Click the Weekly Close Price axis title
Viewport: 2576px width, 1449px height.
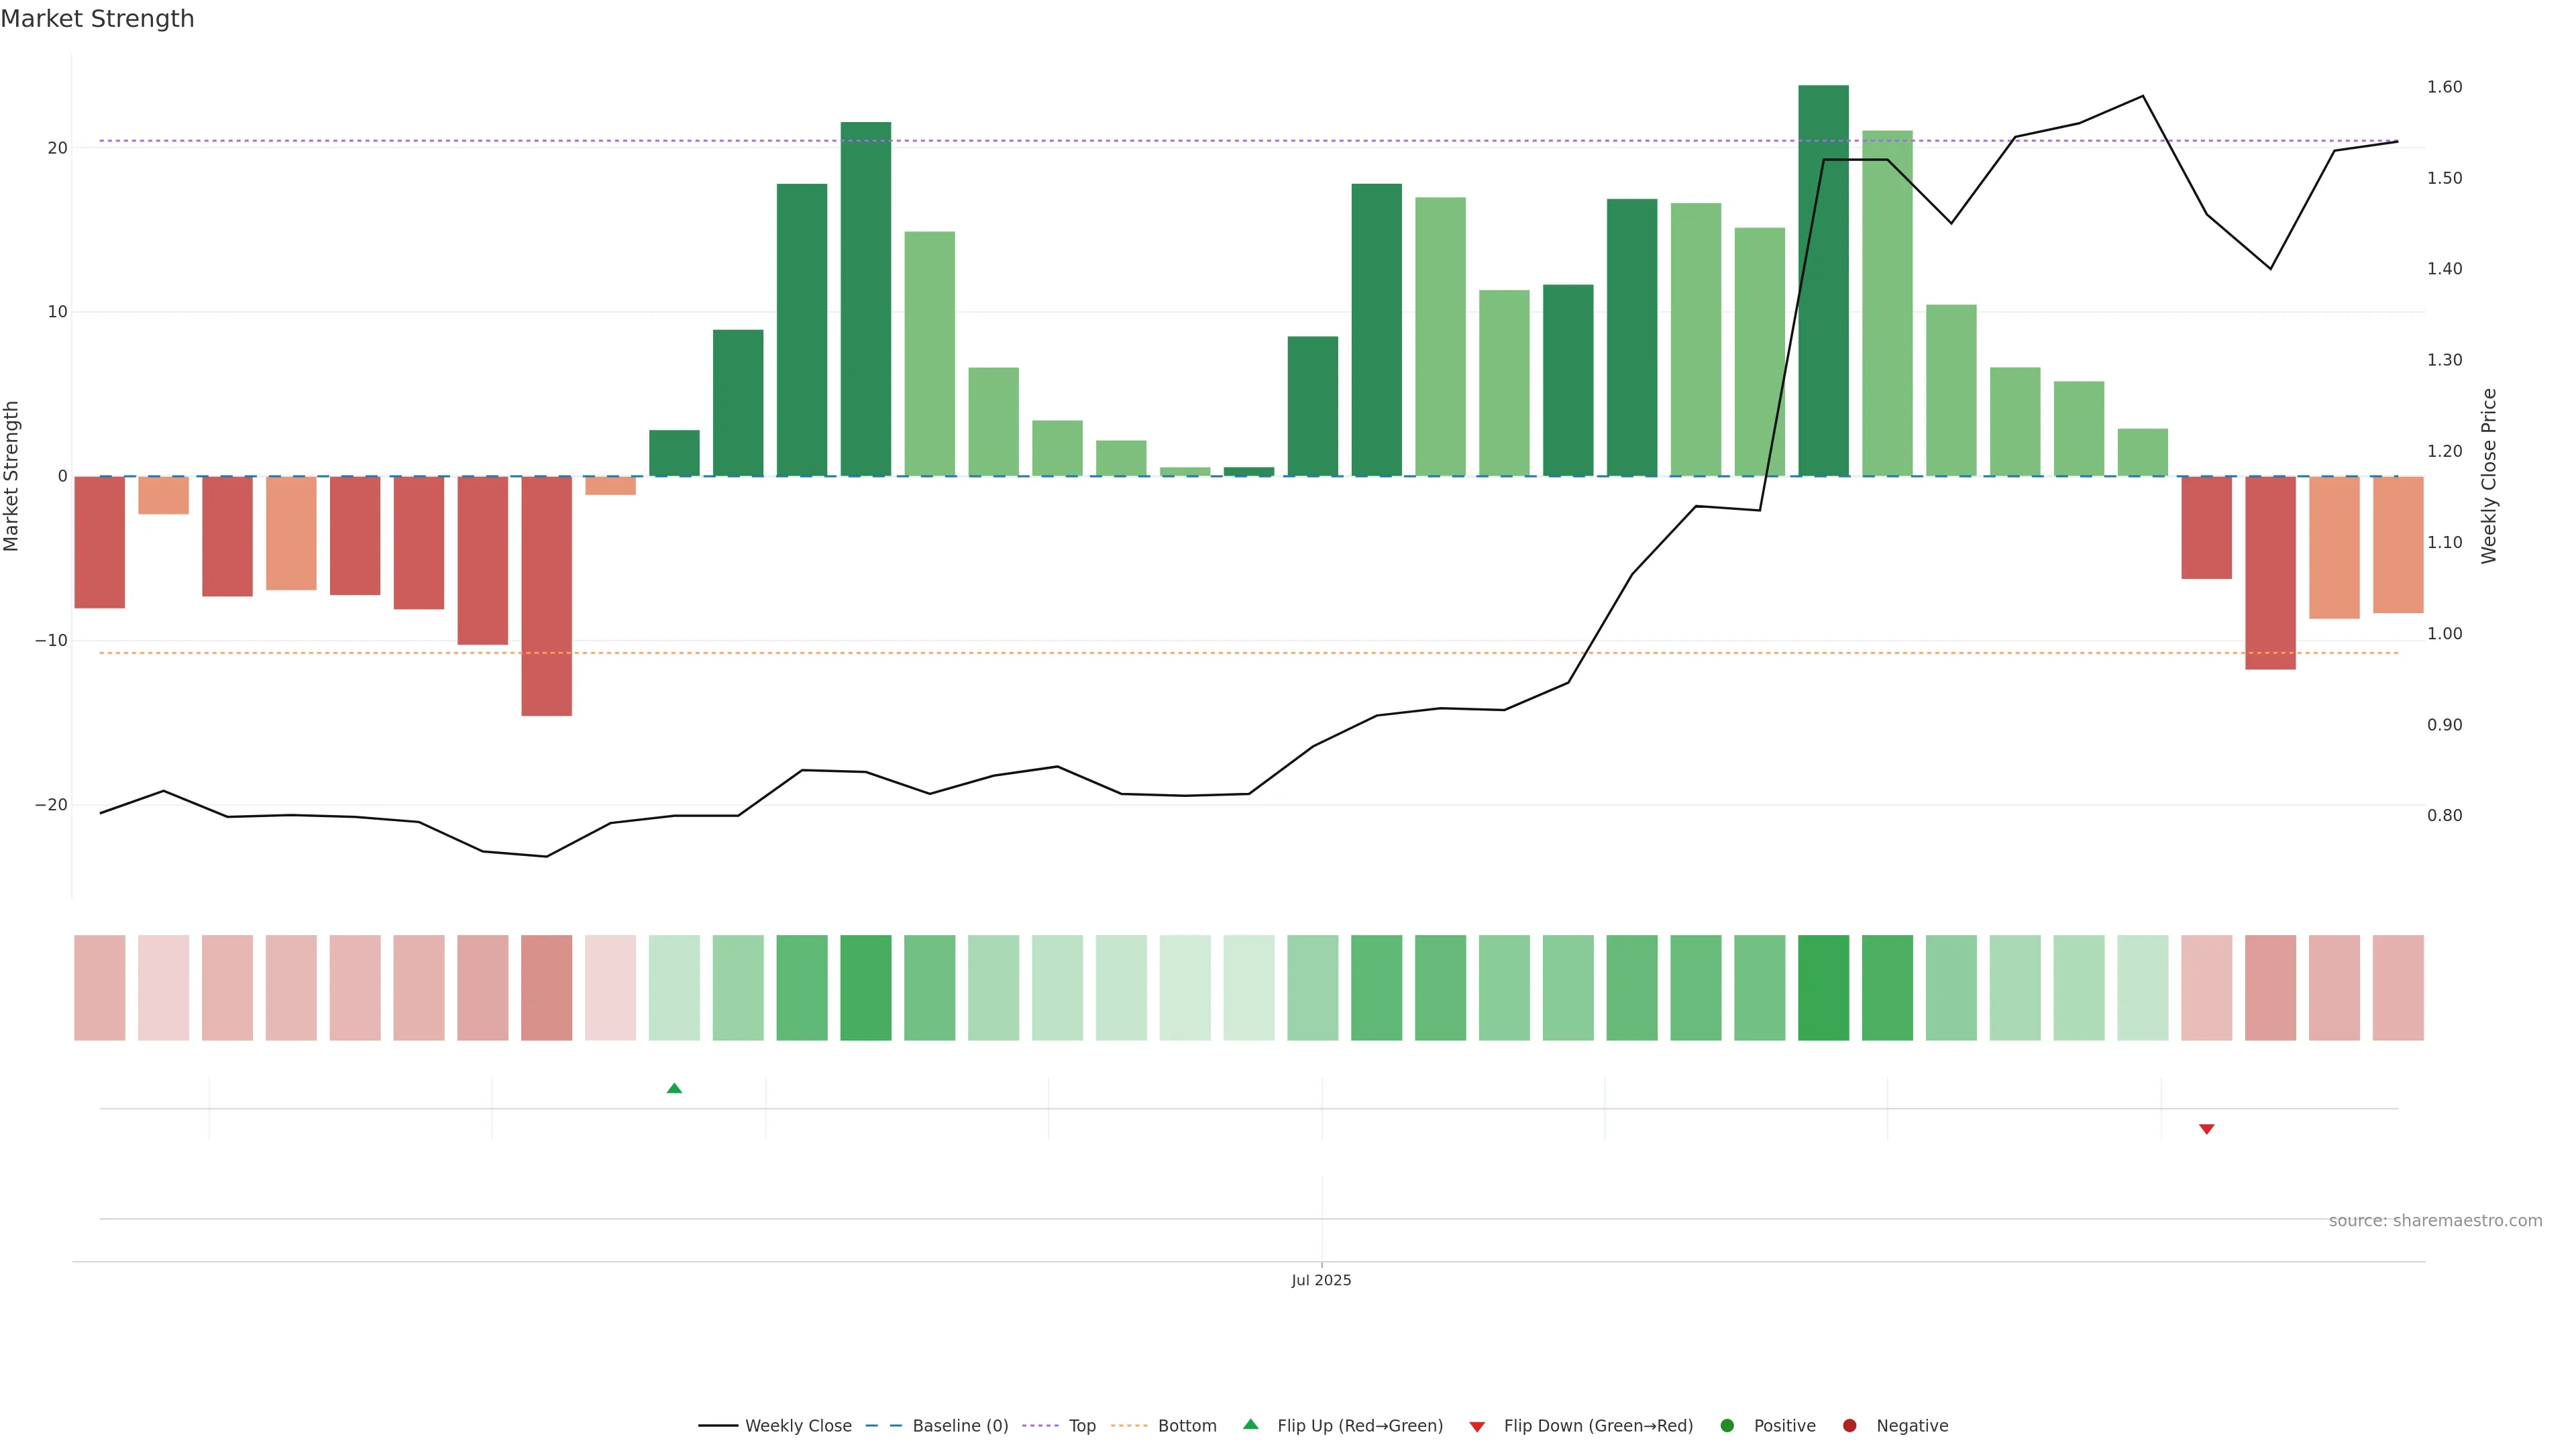2489,476
